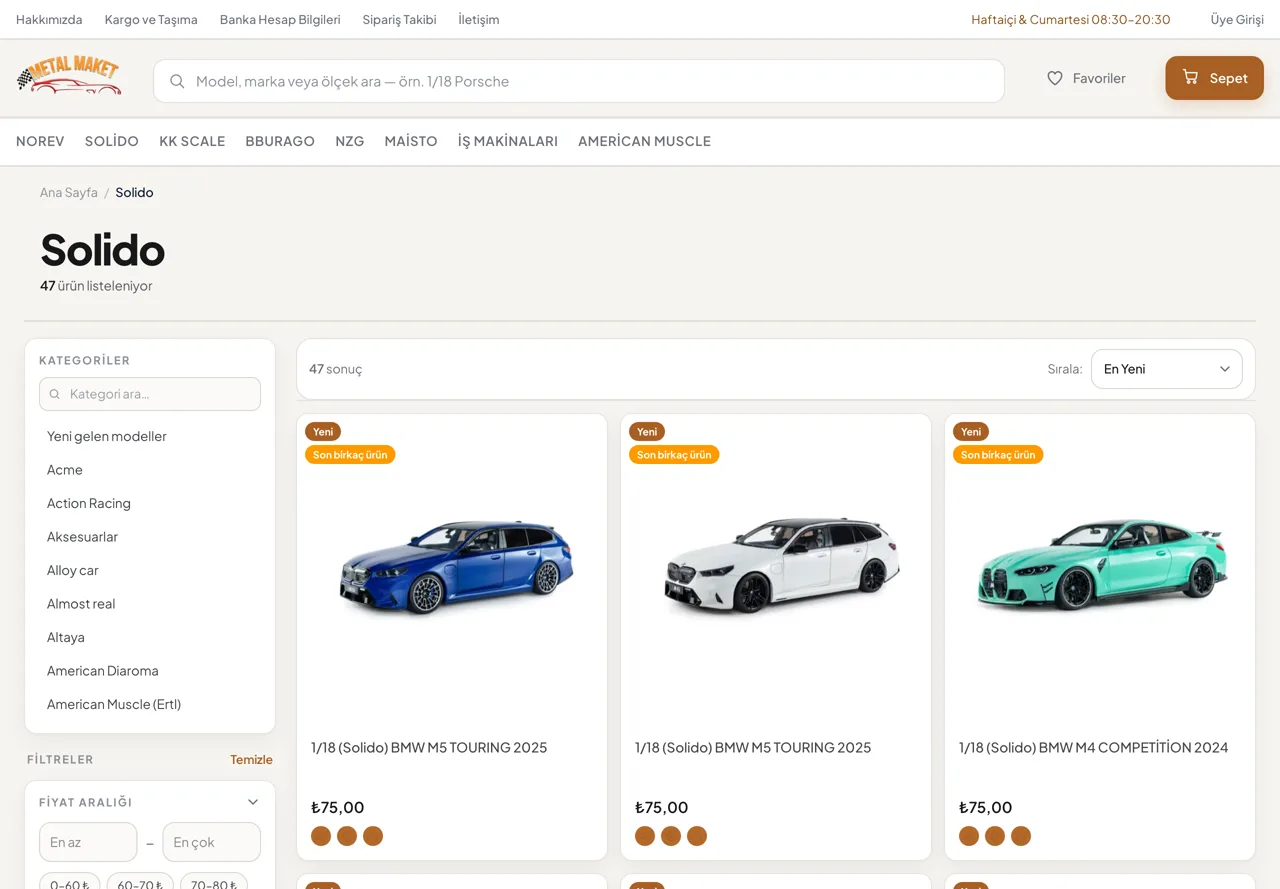This screenshot has width=1280, height=889.
Task: Clear filters with Temizle
Action: 251,759
